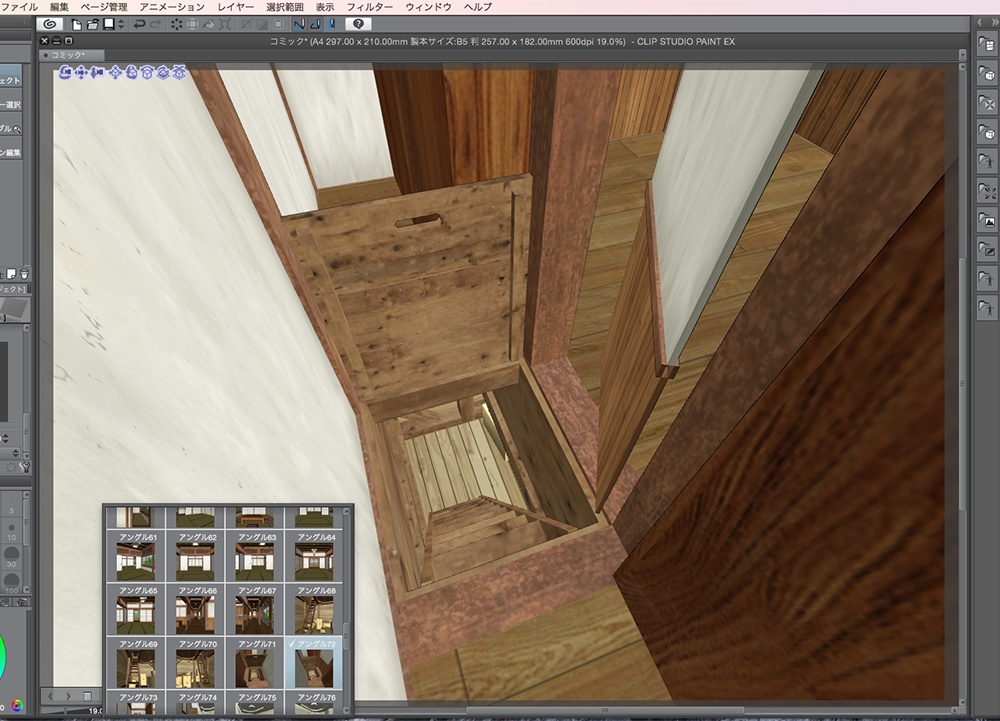Open the レイヤー menu
1000x721 pixels.
click(x=235, y=7)
